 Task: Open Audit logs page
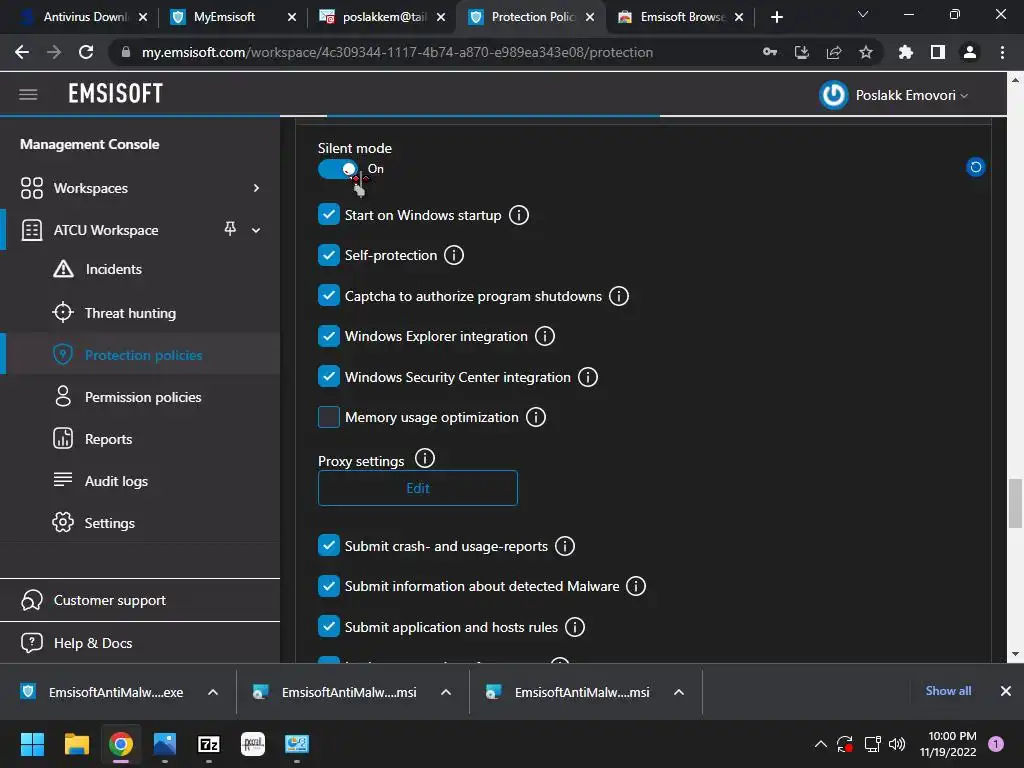[116, 481]
